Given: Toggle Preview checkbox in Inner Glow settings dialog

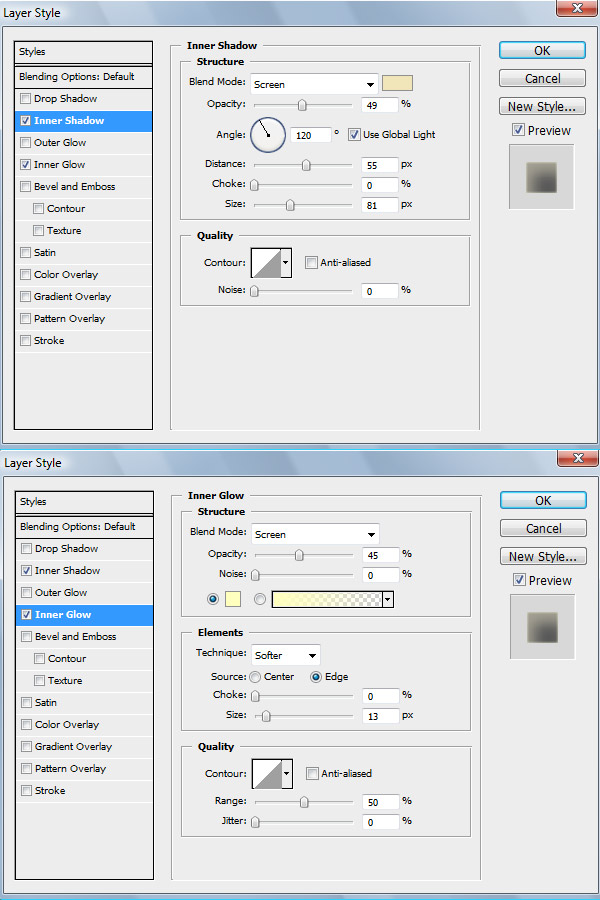Looking at the screenshot, I should (x=520, y=580).
